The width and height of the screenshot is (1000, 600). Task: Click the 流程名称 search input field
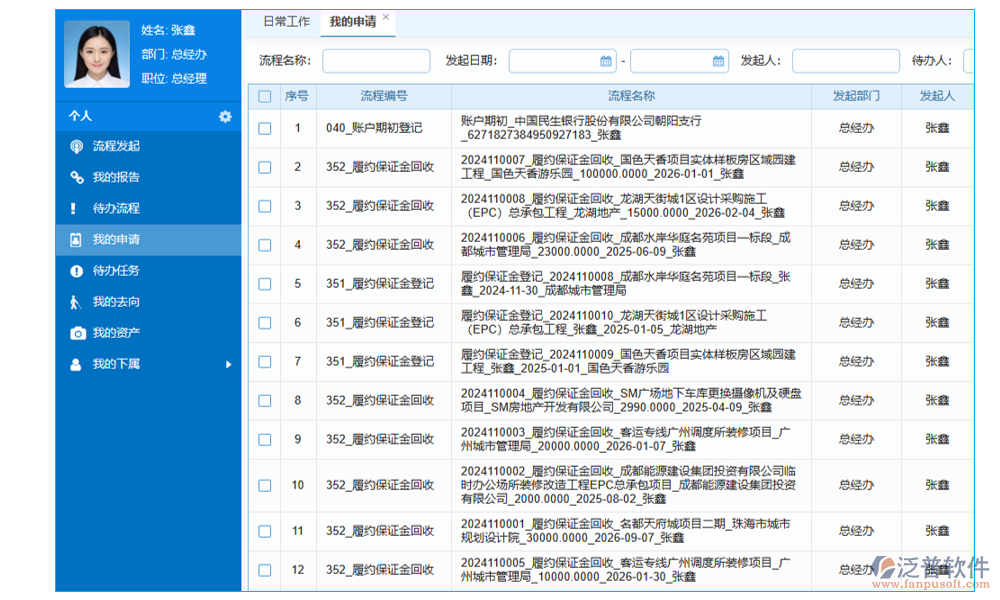point(375,61)
